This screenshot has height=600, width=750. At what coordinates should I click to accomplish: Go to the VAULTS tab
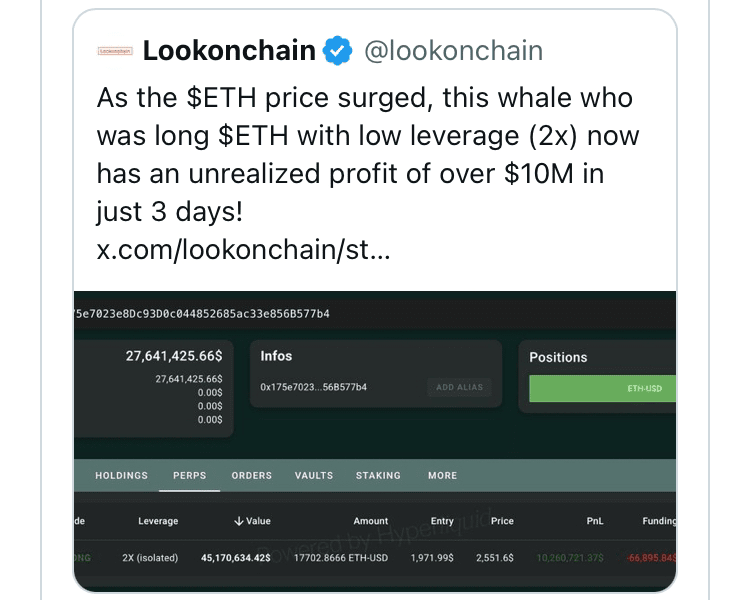(314, 476)
